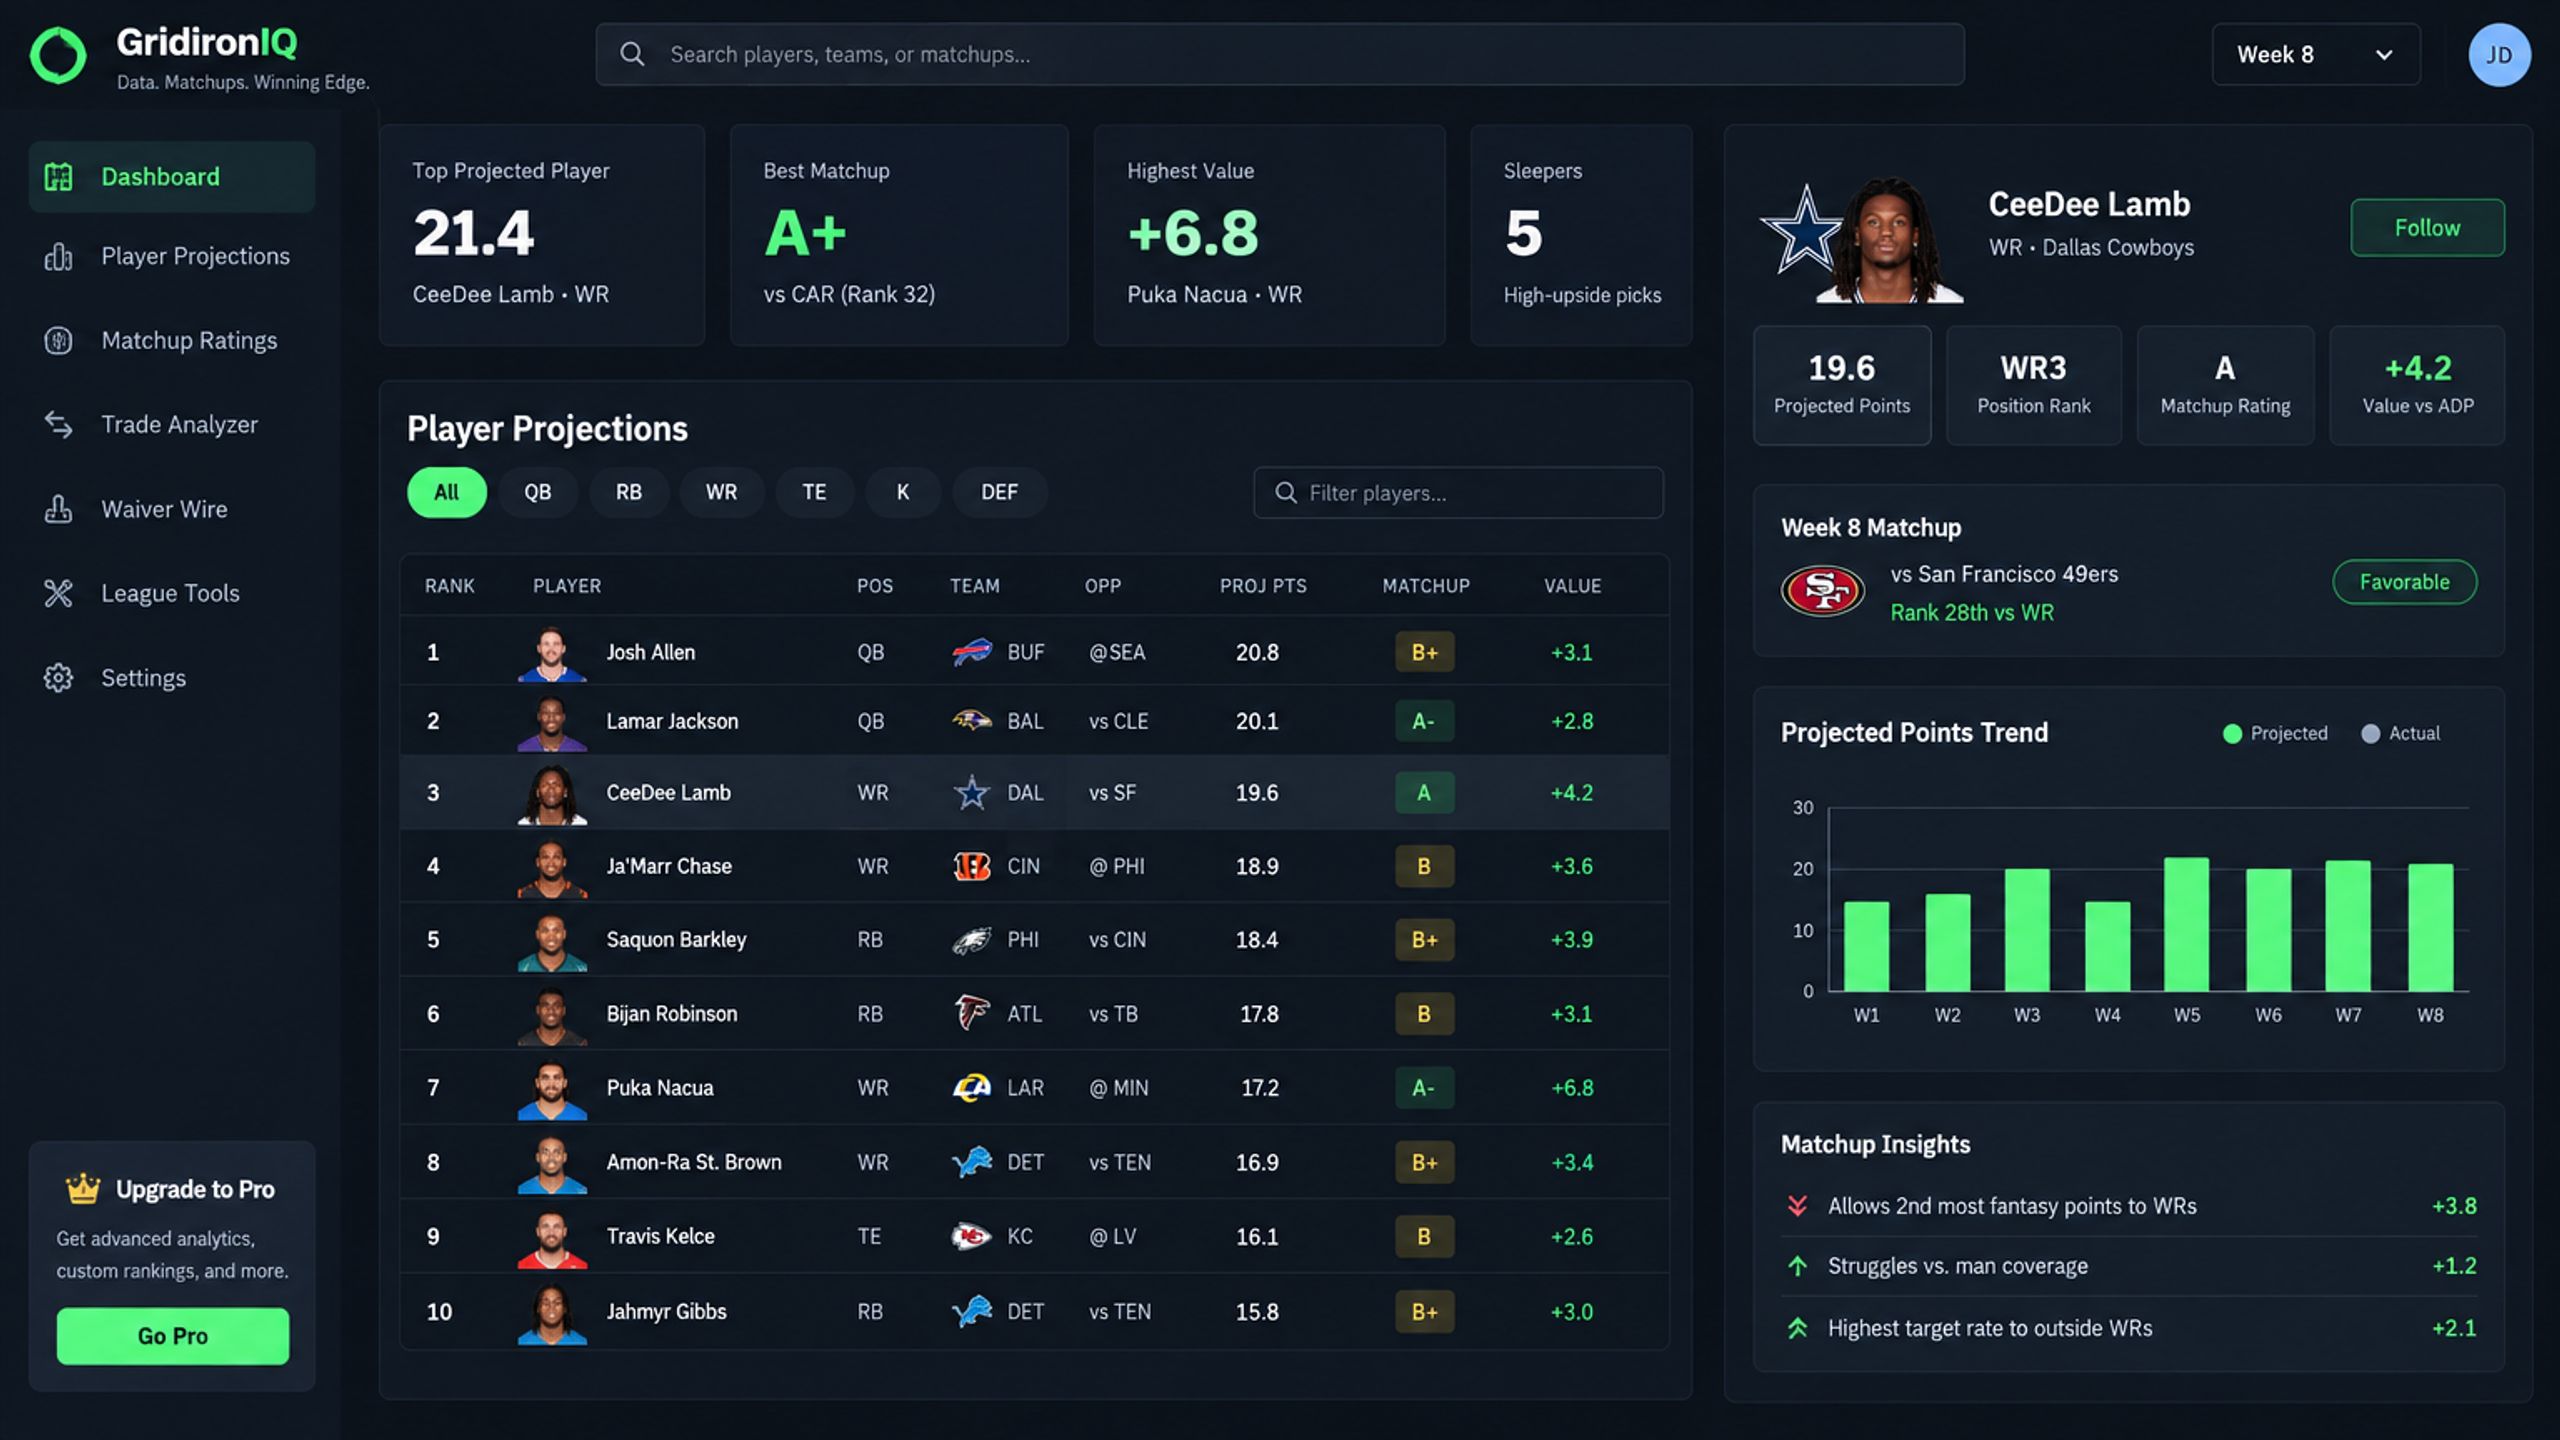This screenshot has width=2560, height=1440.
Task: Click the Go Pro button
Action: point(173,1336)
